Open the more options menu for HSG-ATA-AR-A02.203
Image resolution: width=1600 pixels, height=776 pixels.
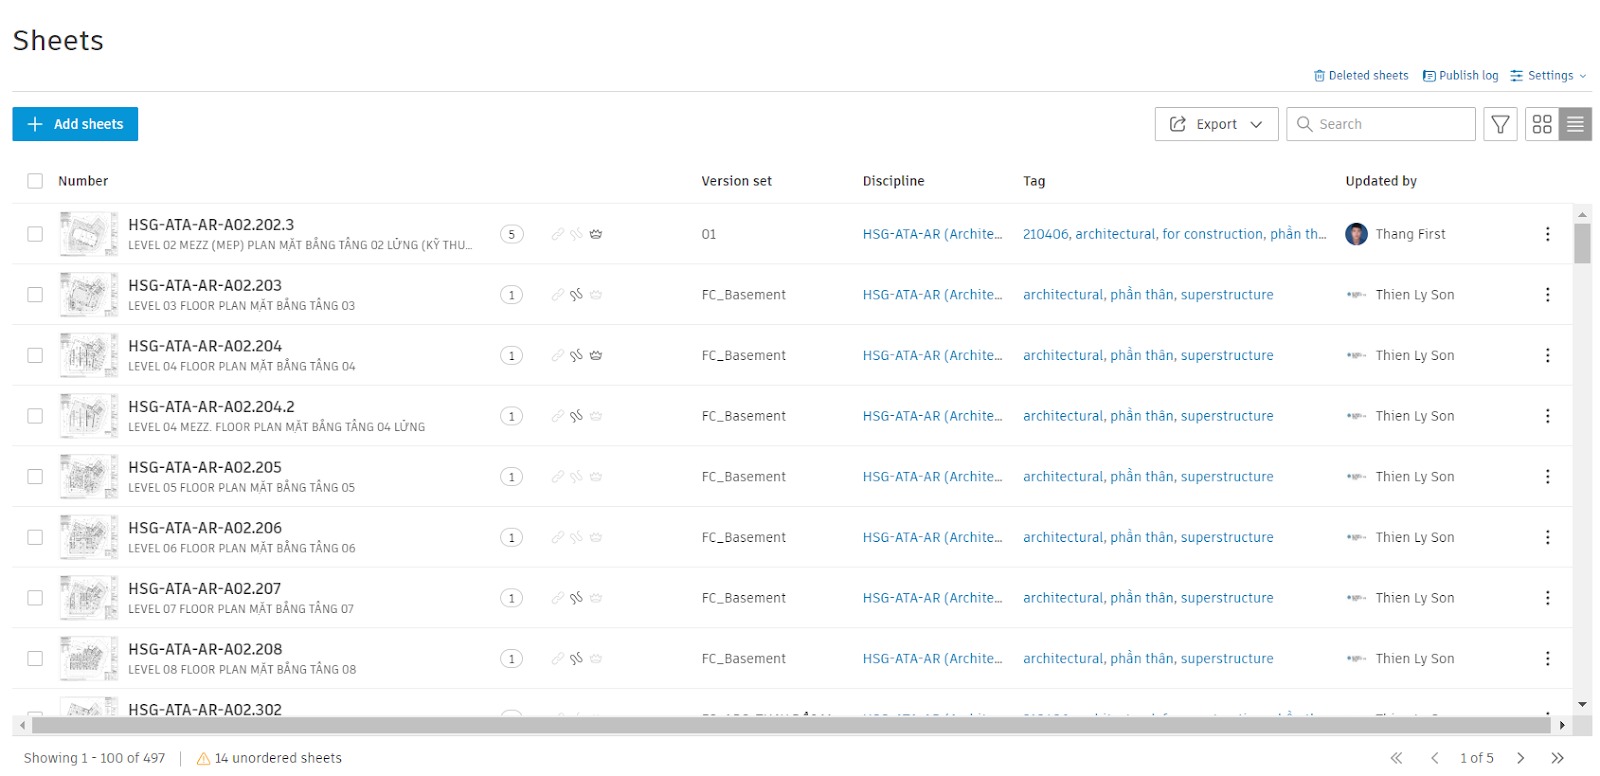tap(1547, 295)
